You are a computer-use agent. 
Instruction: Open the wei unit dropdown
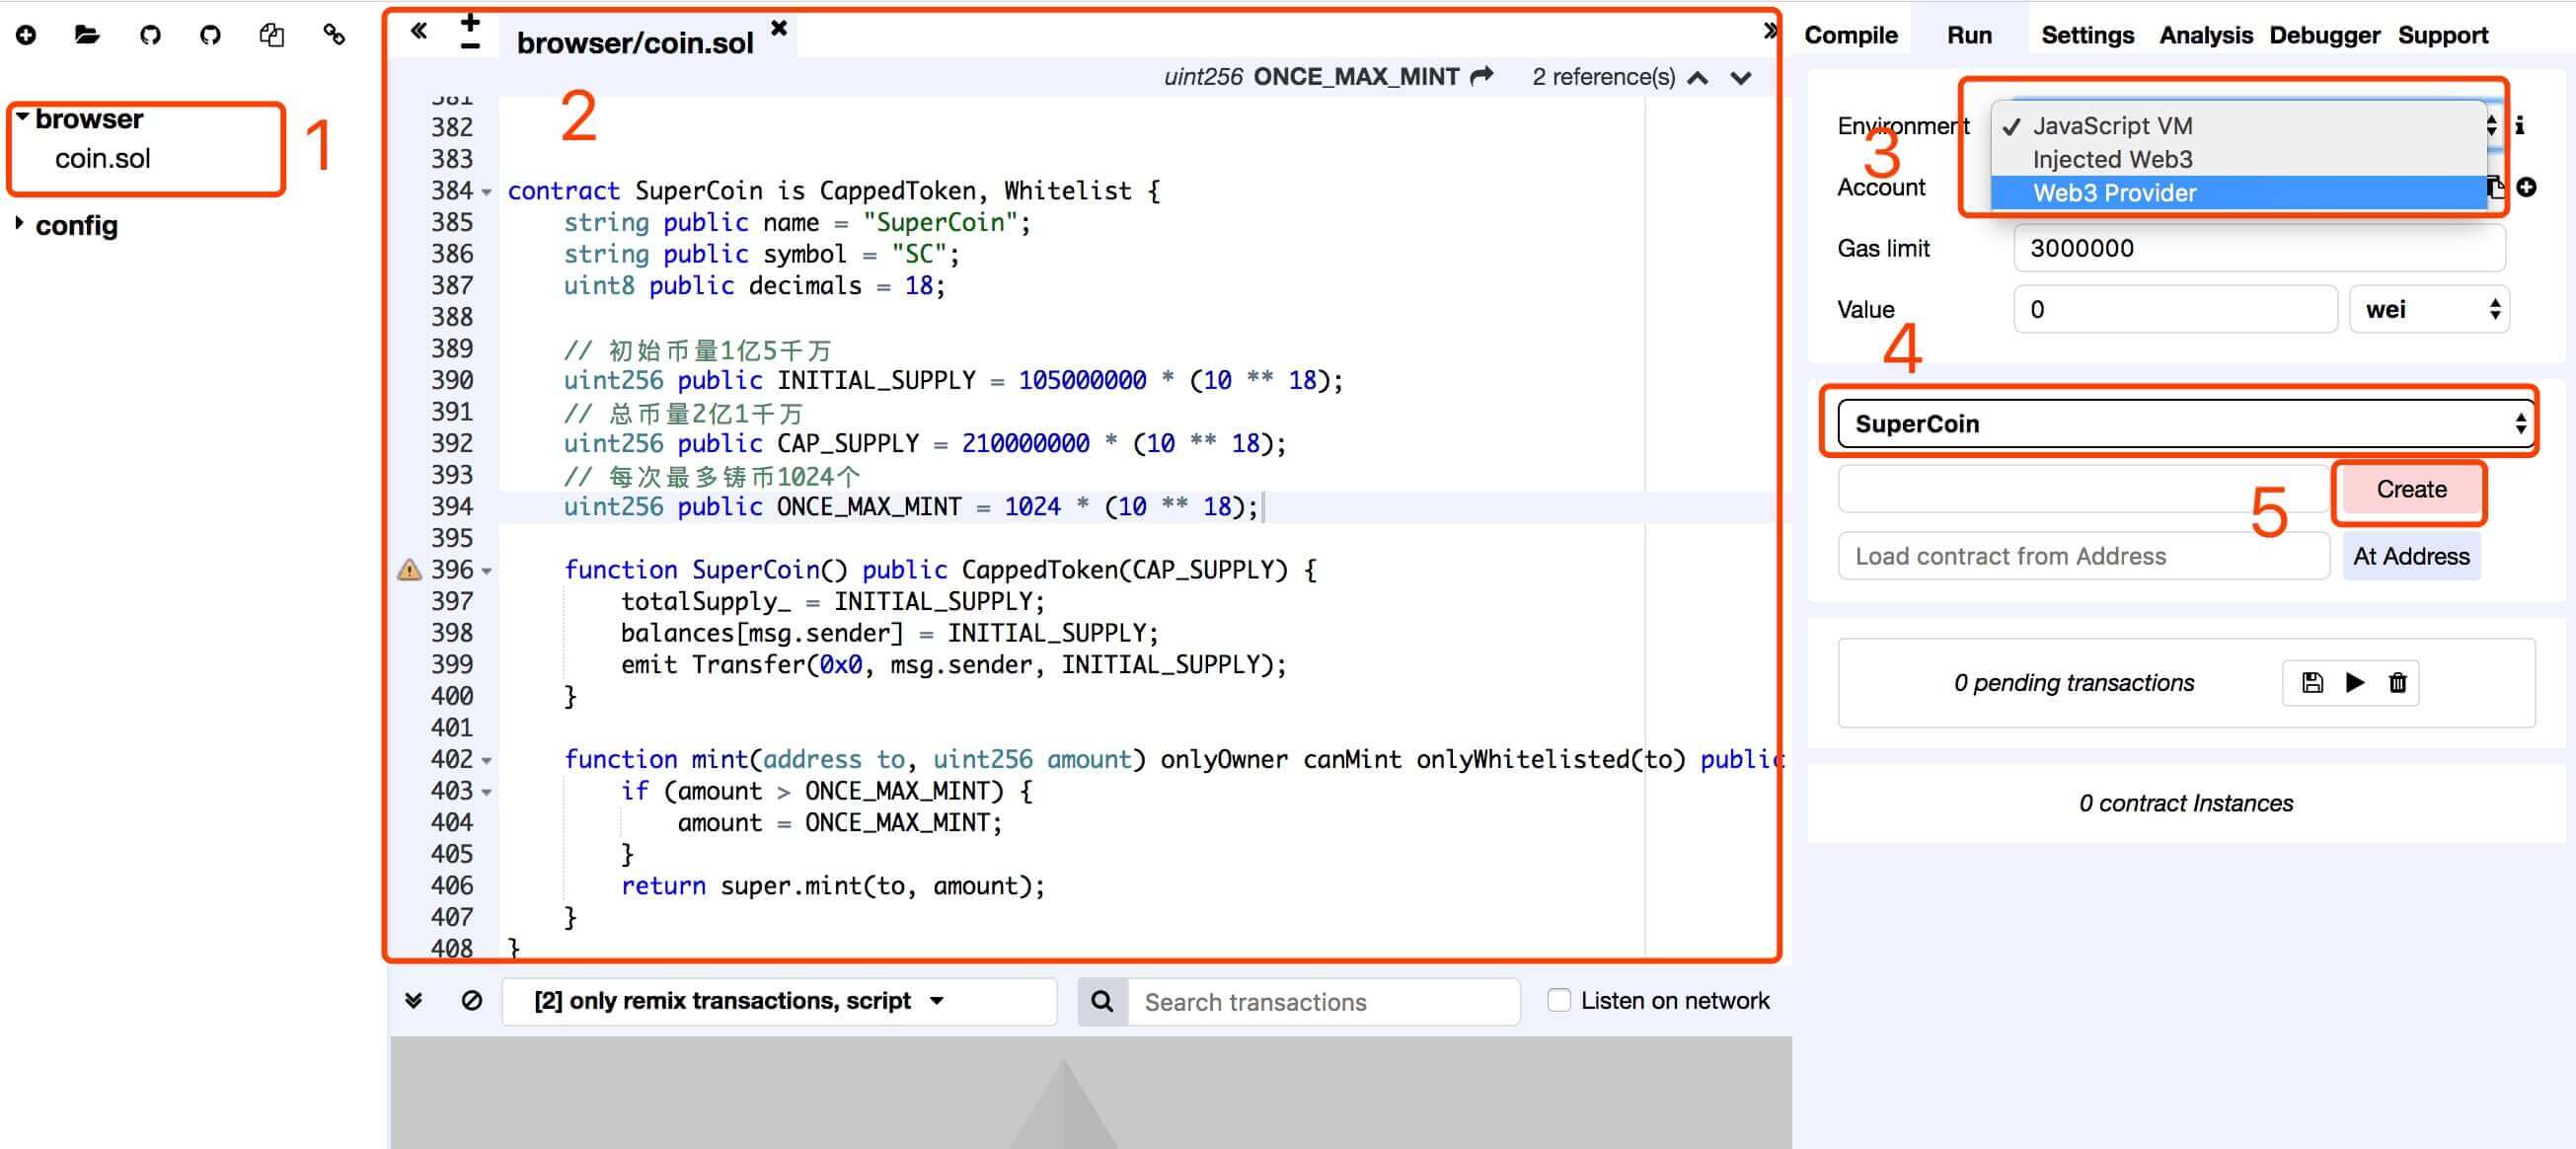[2430, 309]
